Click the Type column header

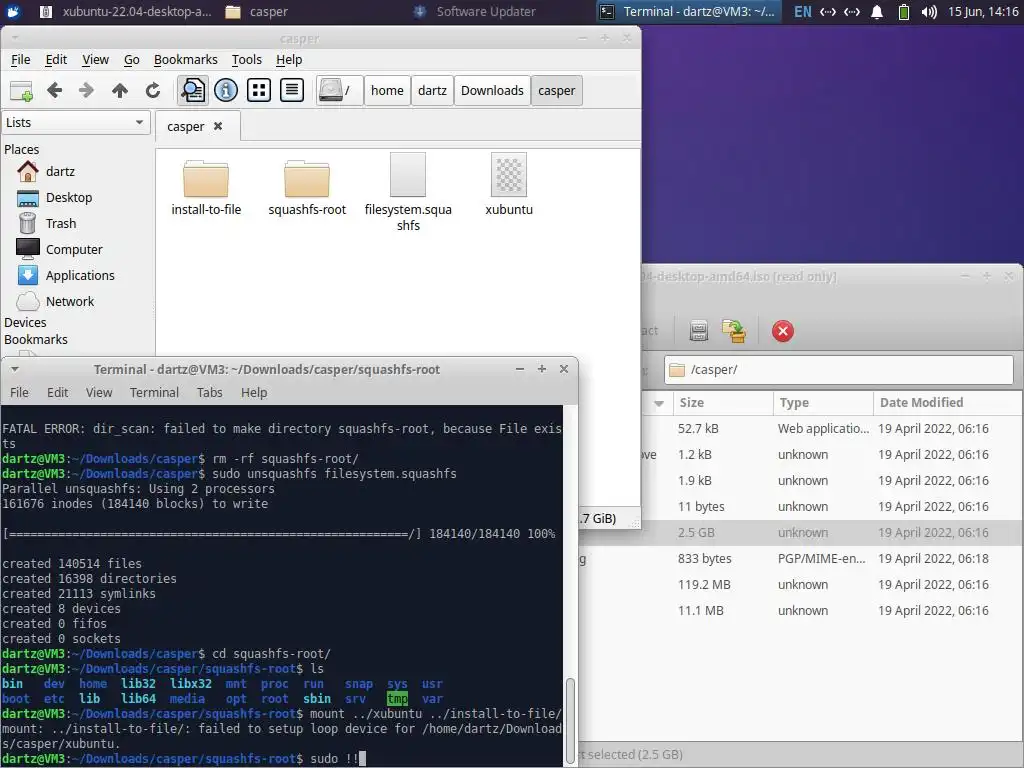823,403
